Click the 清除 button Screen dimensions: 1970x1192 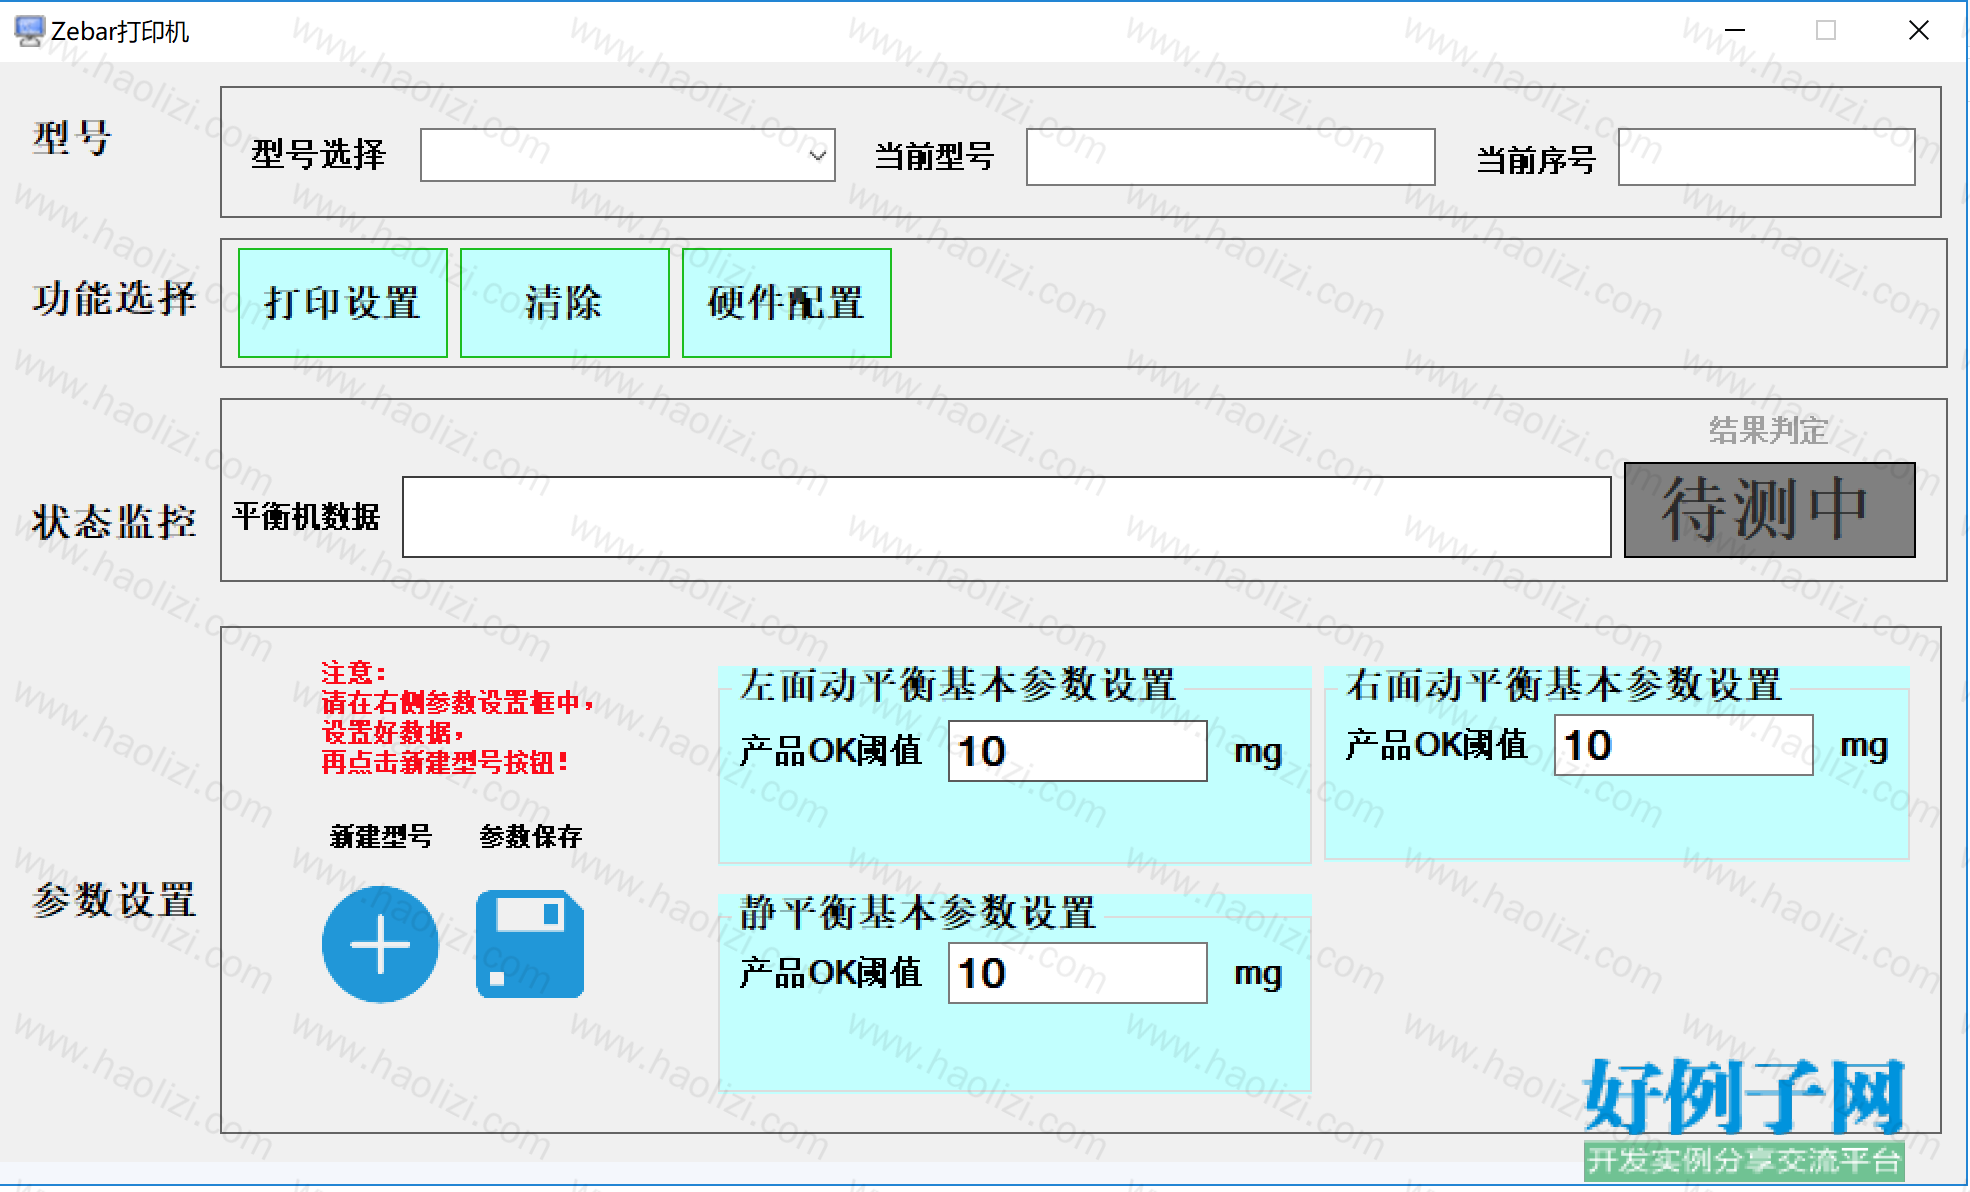(564, 303)
